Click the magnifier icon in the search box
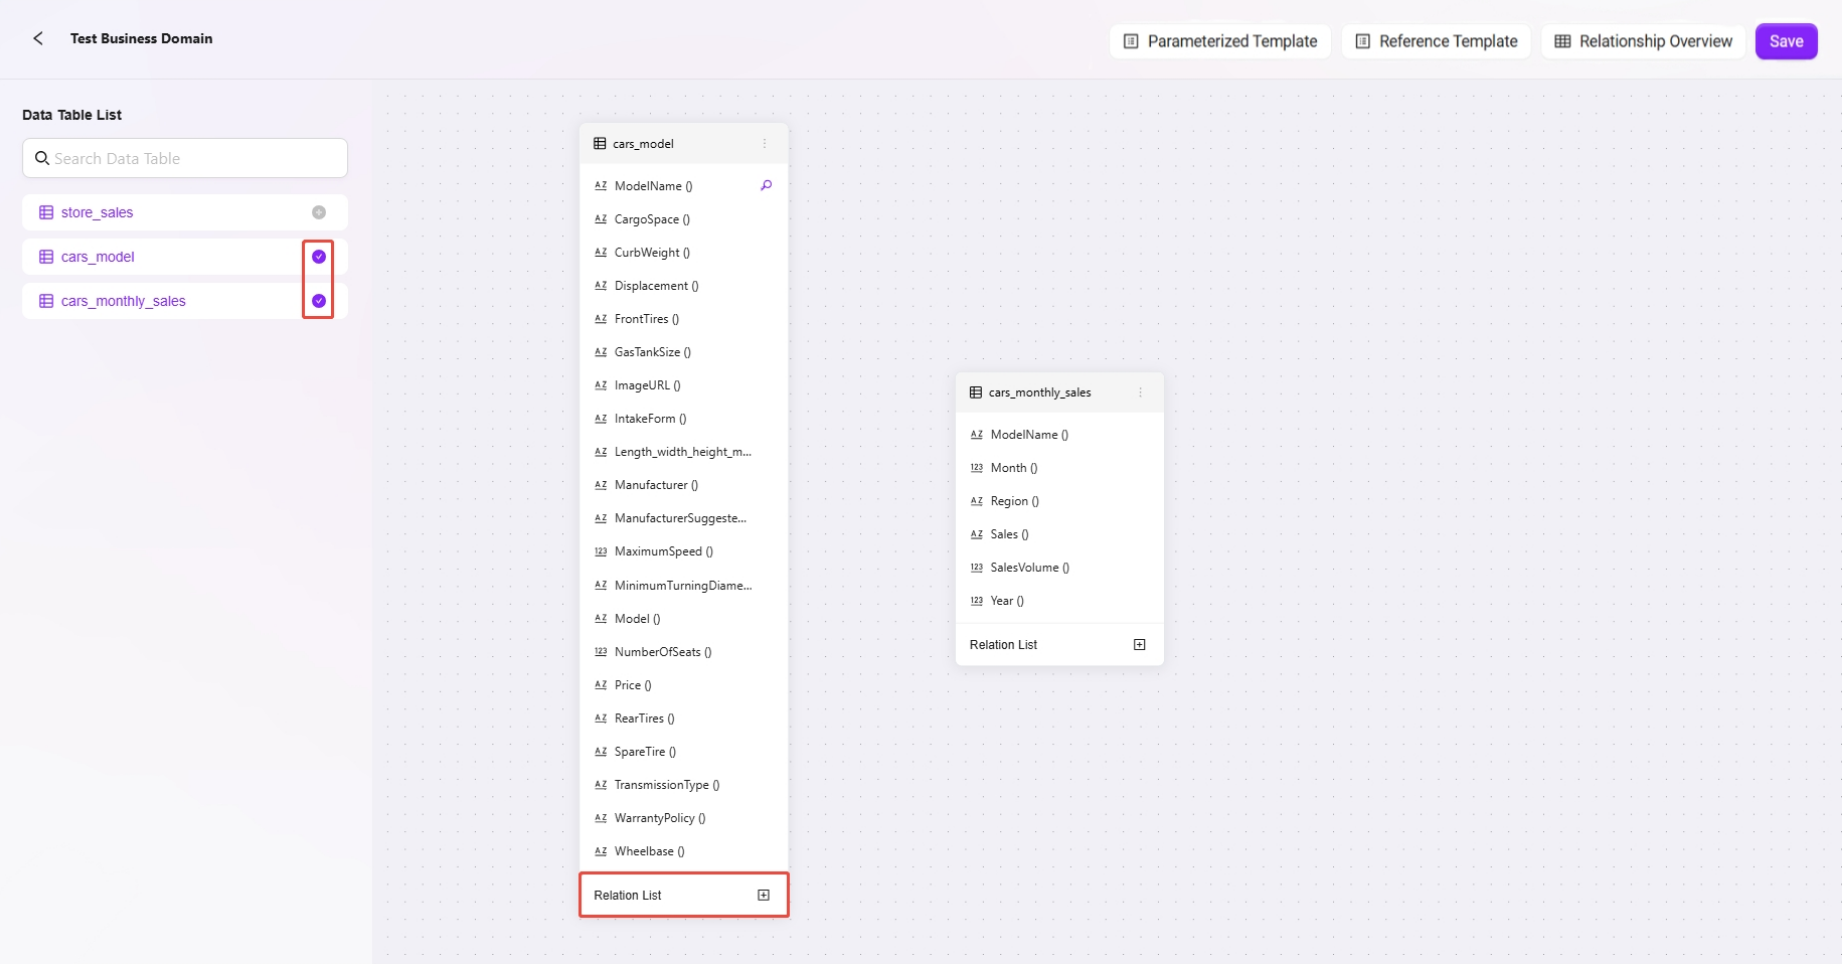This screenshot has width=1845, height=964. [42, 158]
